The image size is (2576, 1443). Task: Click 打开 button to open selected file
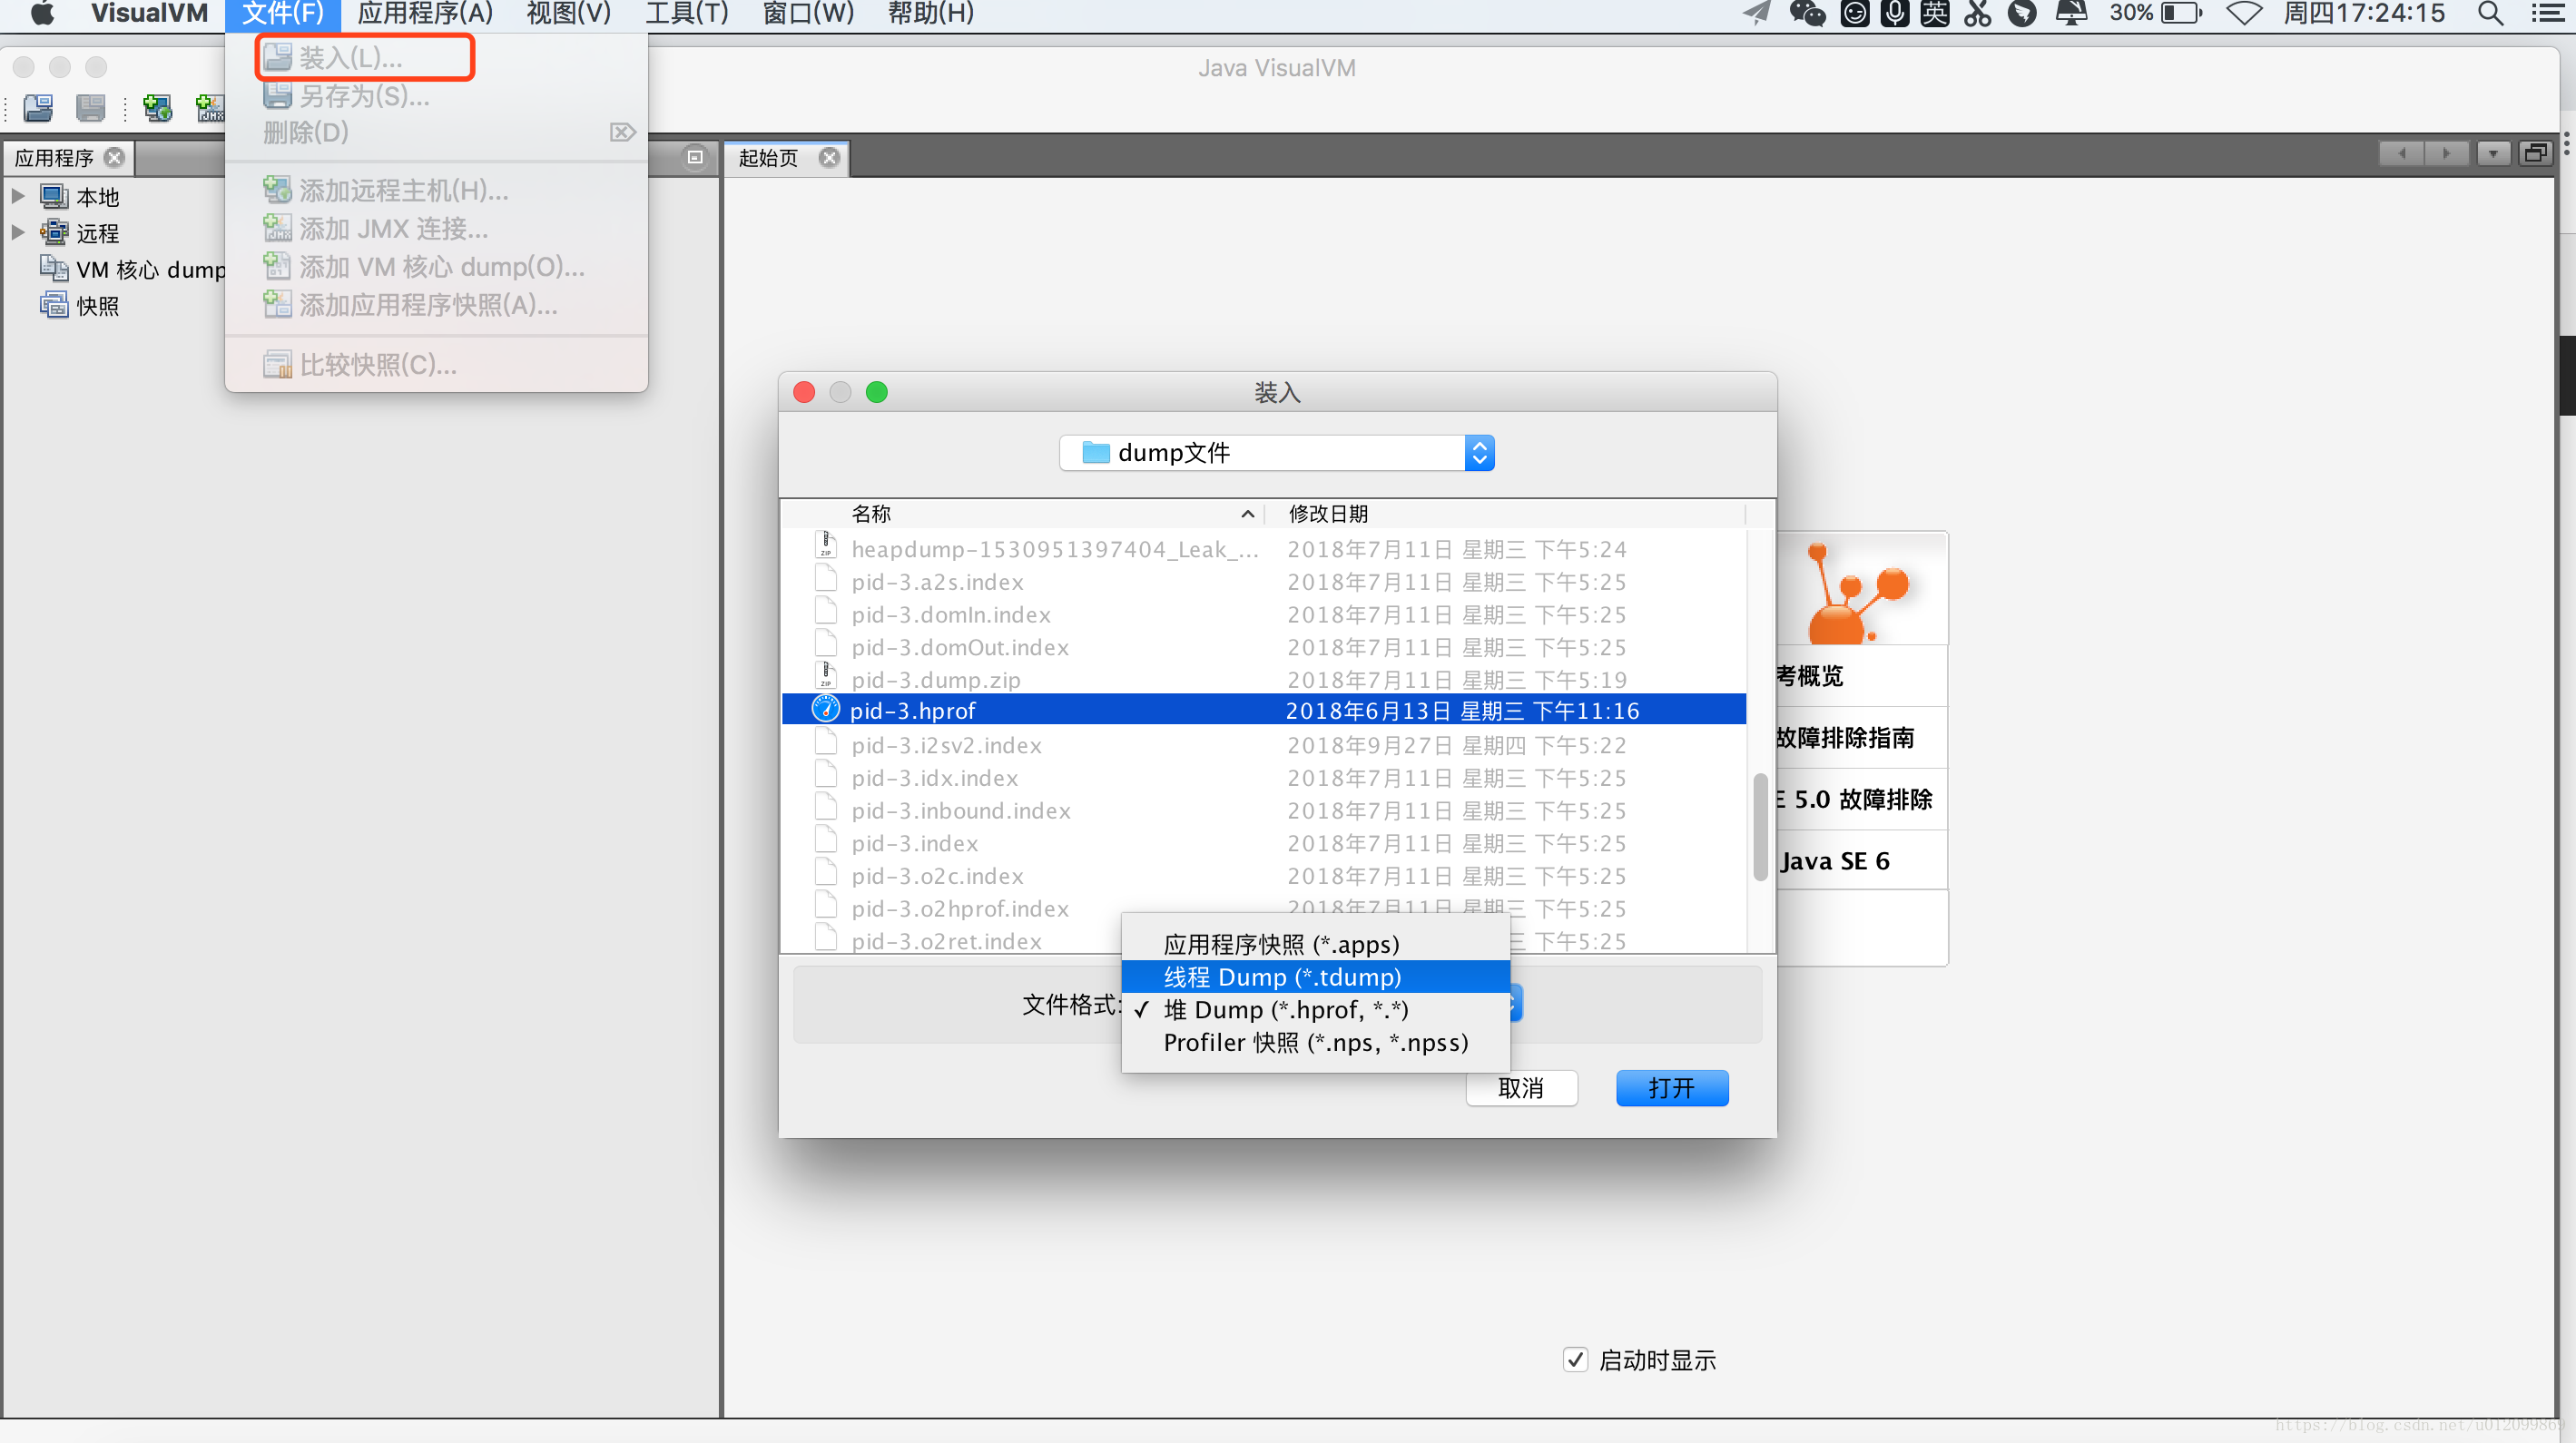[1670, 1085]
